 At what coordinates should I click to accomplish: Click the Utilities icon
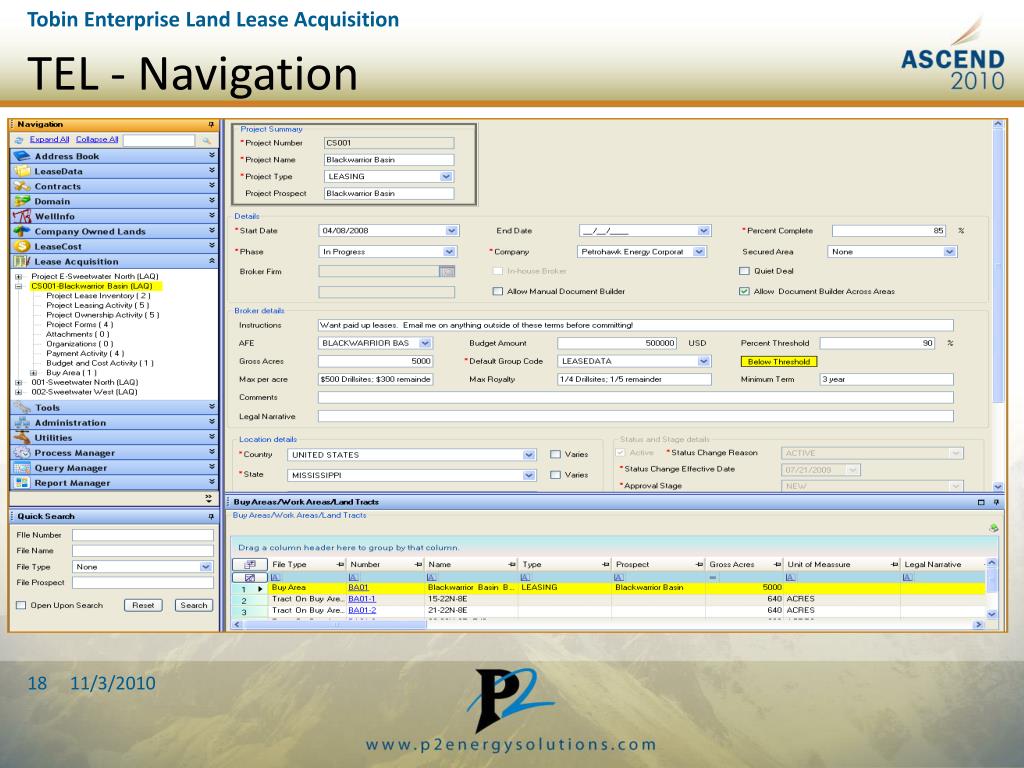22,438
